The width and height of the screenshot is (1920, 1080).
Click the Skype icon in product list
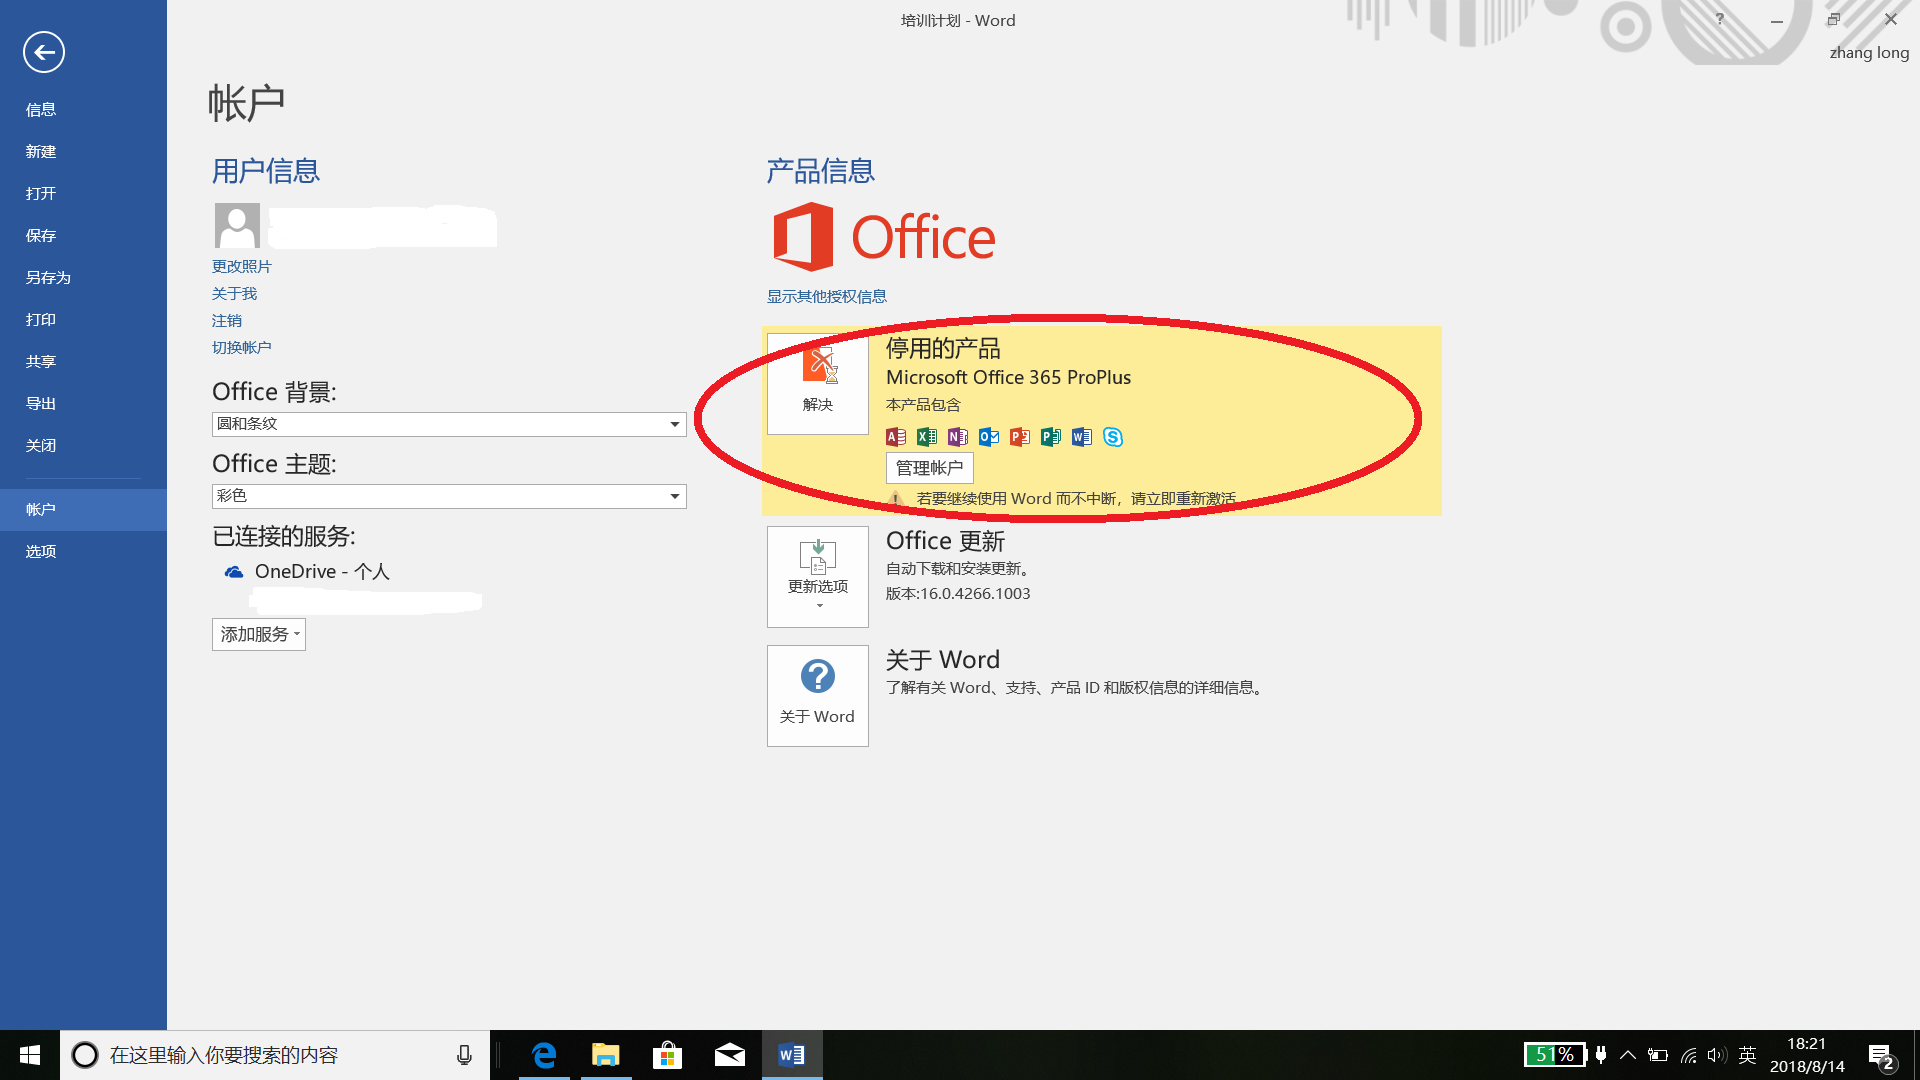point(1112,437)
